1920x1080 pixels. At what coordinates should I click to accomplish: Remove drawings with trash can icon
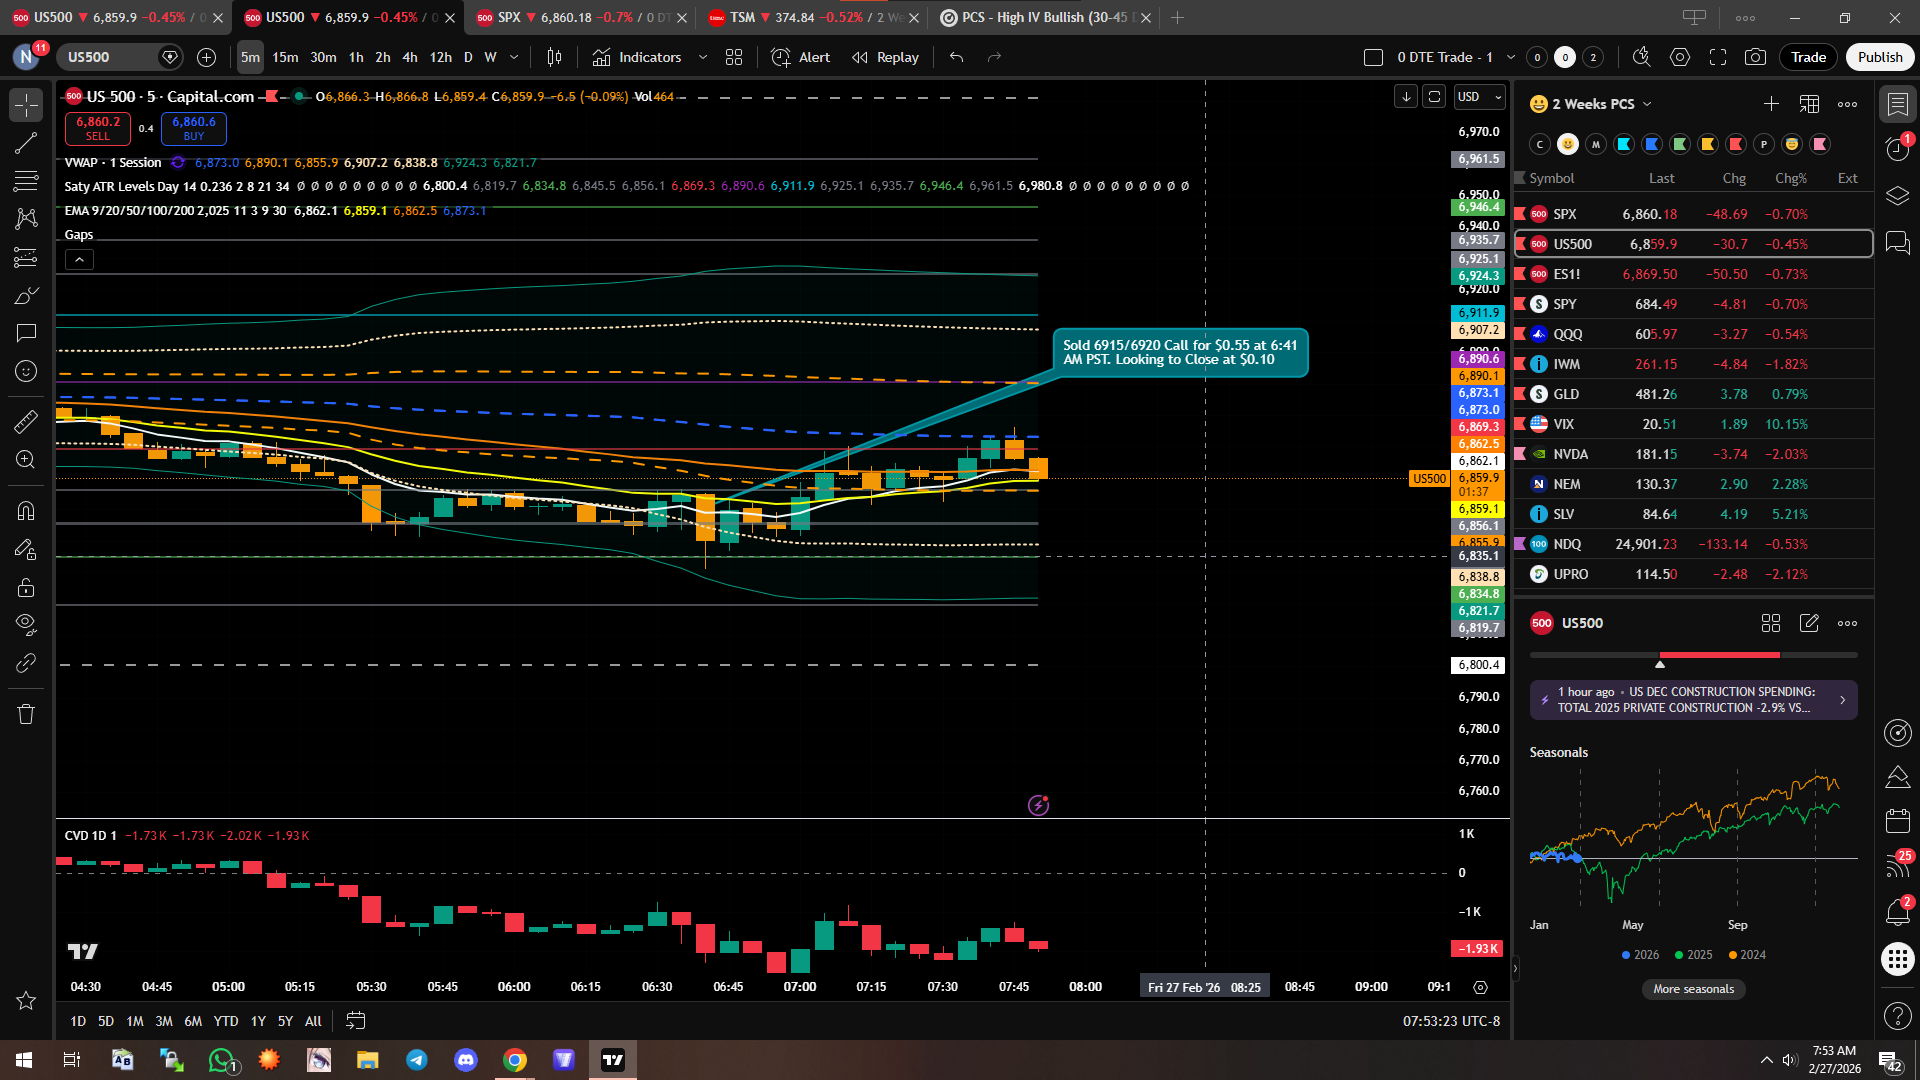[x=26, y=714]
